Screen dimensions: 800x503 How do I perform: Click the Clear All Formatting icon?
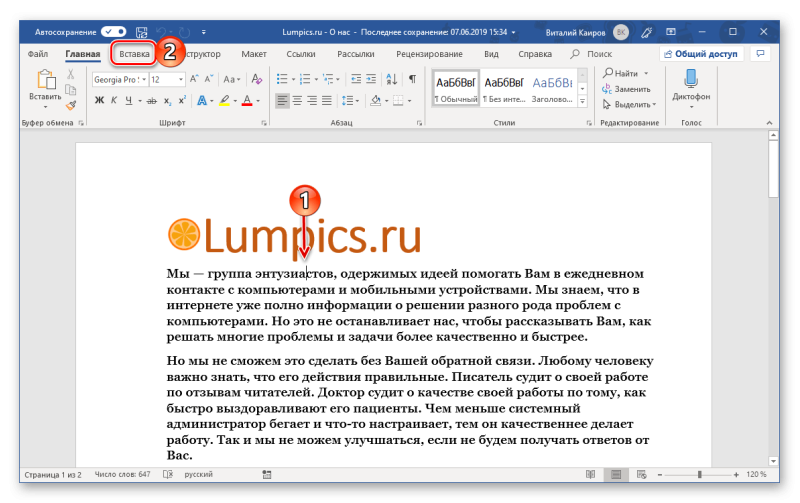pyautogui.click(x=257, y=79)
